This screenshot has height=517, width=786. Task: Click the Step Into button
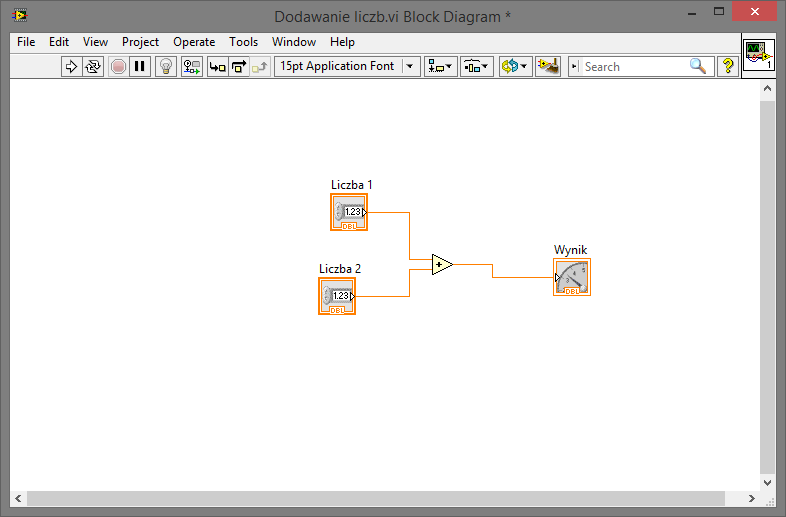point(217,67)
